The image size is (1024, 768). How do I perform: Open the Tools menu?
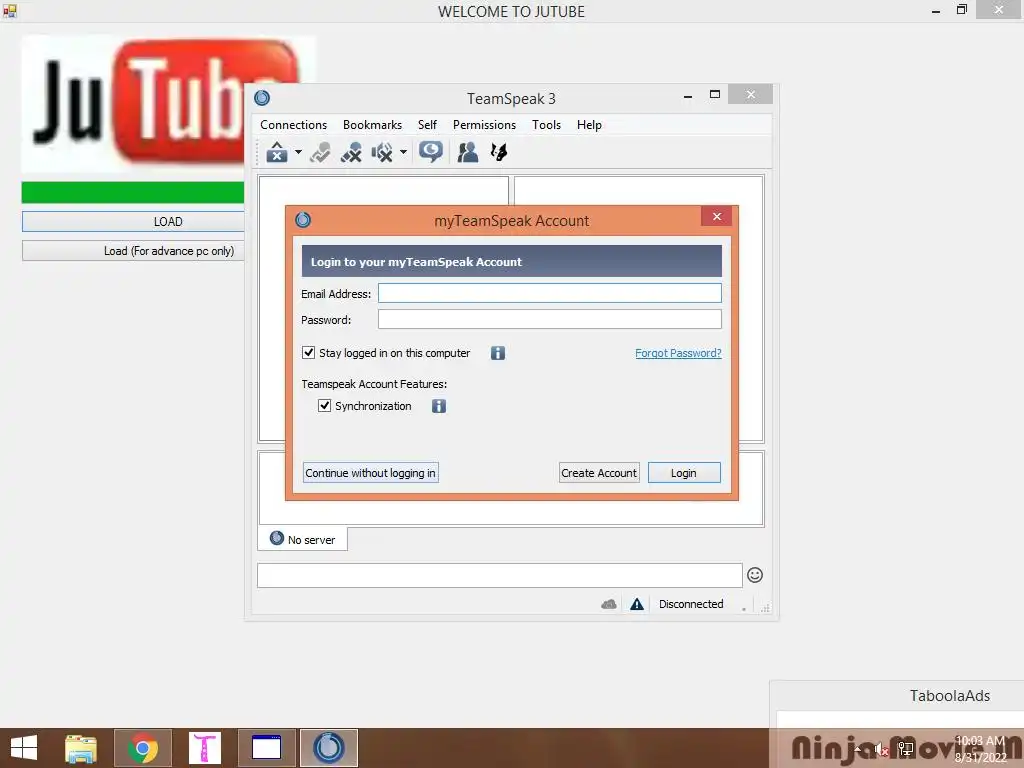coord(546,125)
